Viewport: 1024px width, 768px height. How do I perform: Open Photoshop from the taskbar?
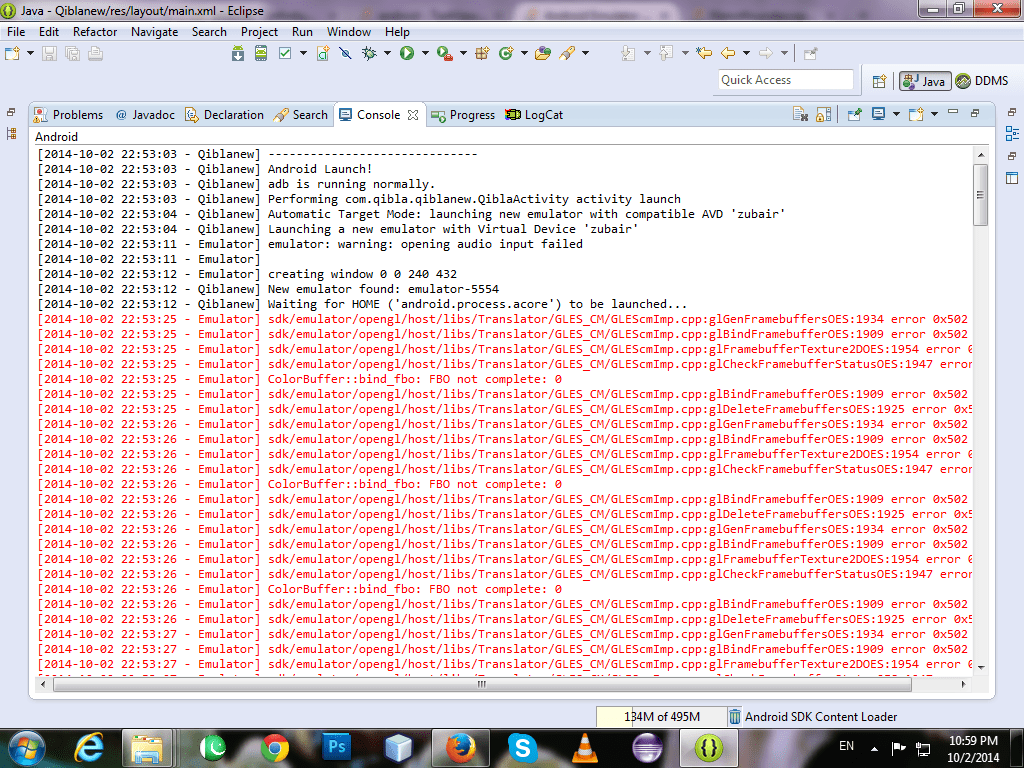pyautogui.click(x=337, y=748)
